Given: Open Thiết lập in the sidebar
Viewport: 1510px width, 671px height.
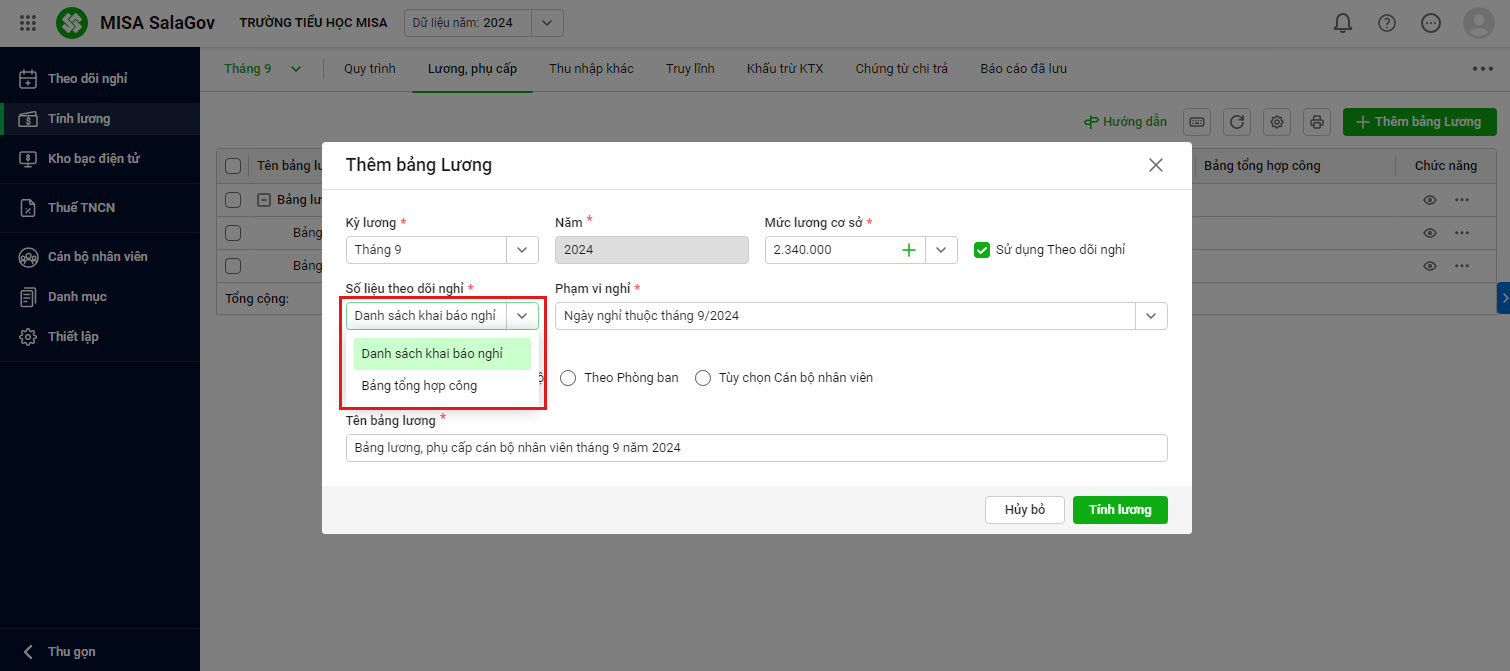Looking at the screenshot, I should [x=100, y=336].
